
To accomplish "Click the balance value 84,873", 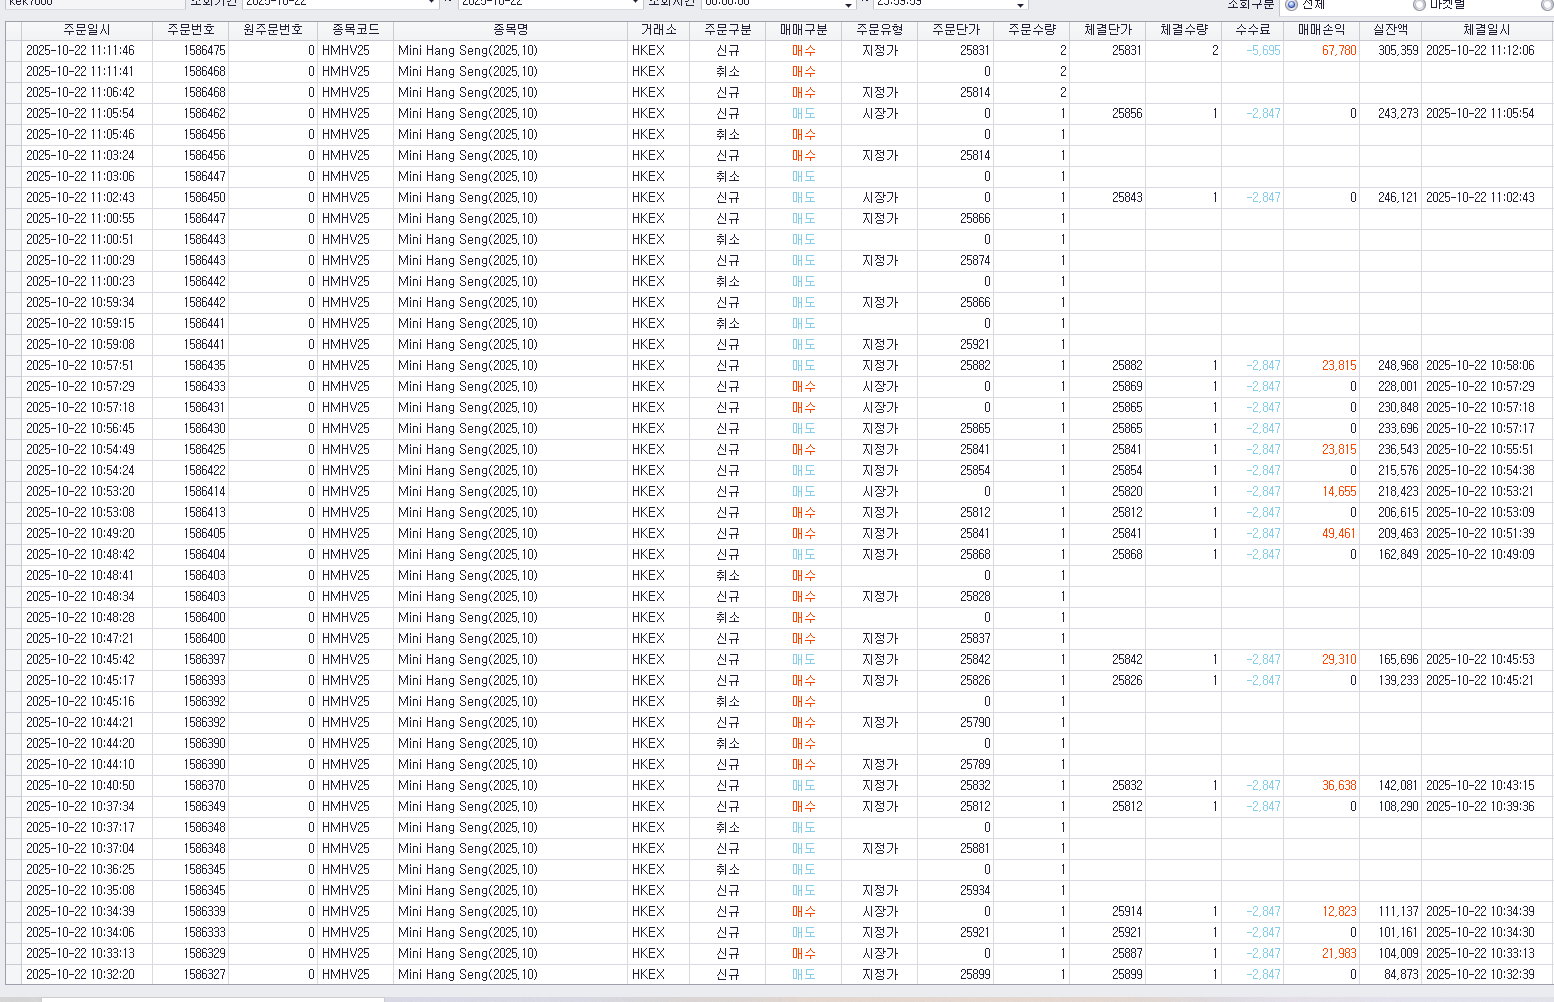I will point(1401,974).
